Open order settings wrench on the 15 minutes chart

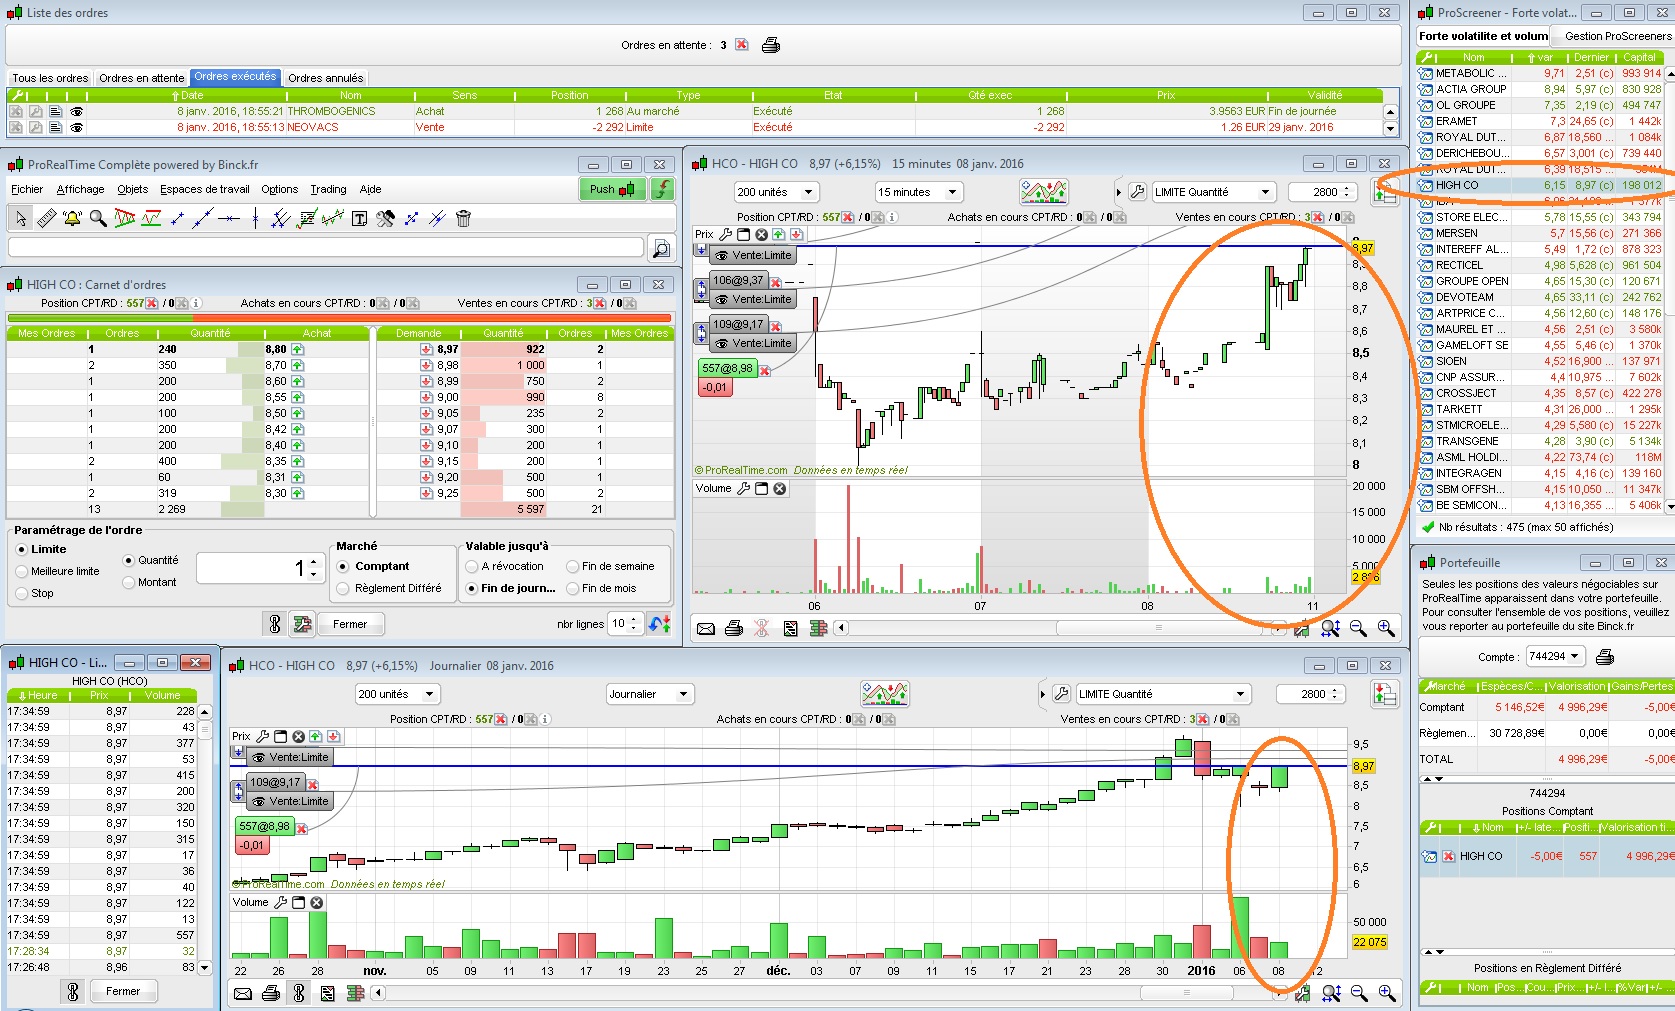(x=1137, y=192)
